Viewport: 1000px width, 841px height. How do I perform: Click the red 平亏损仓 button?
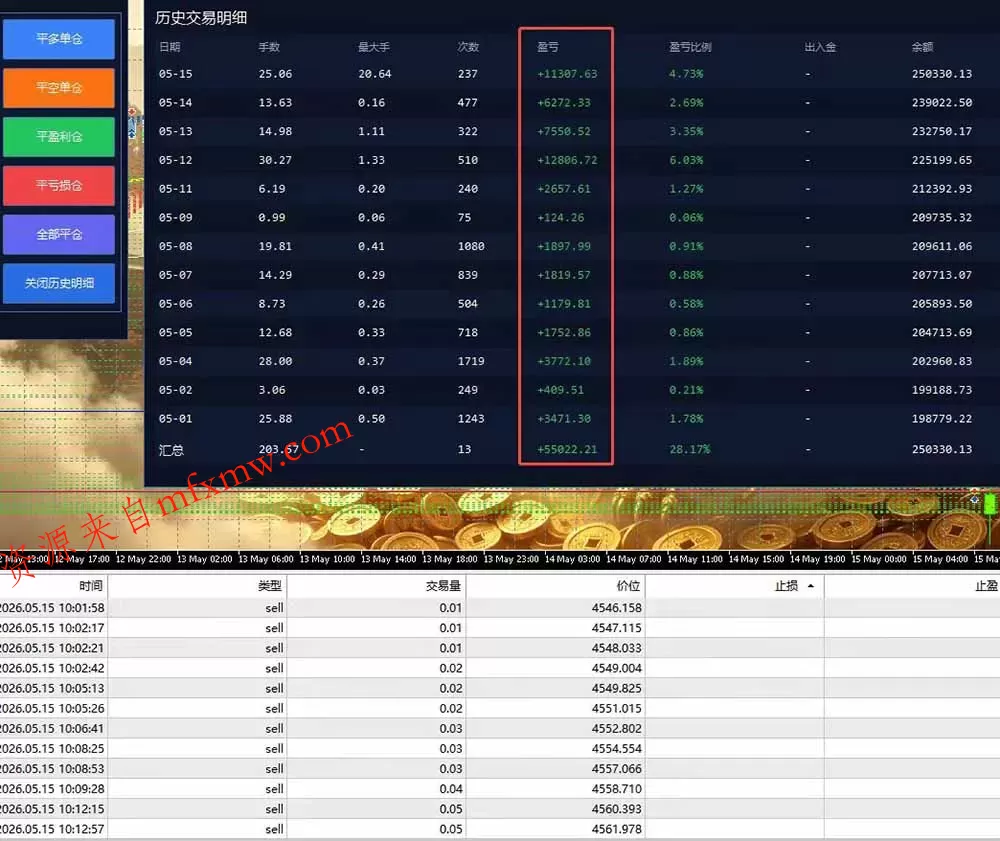click(x=59, y=186)
